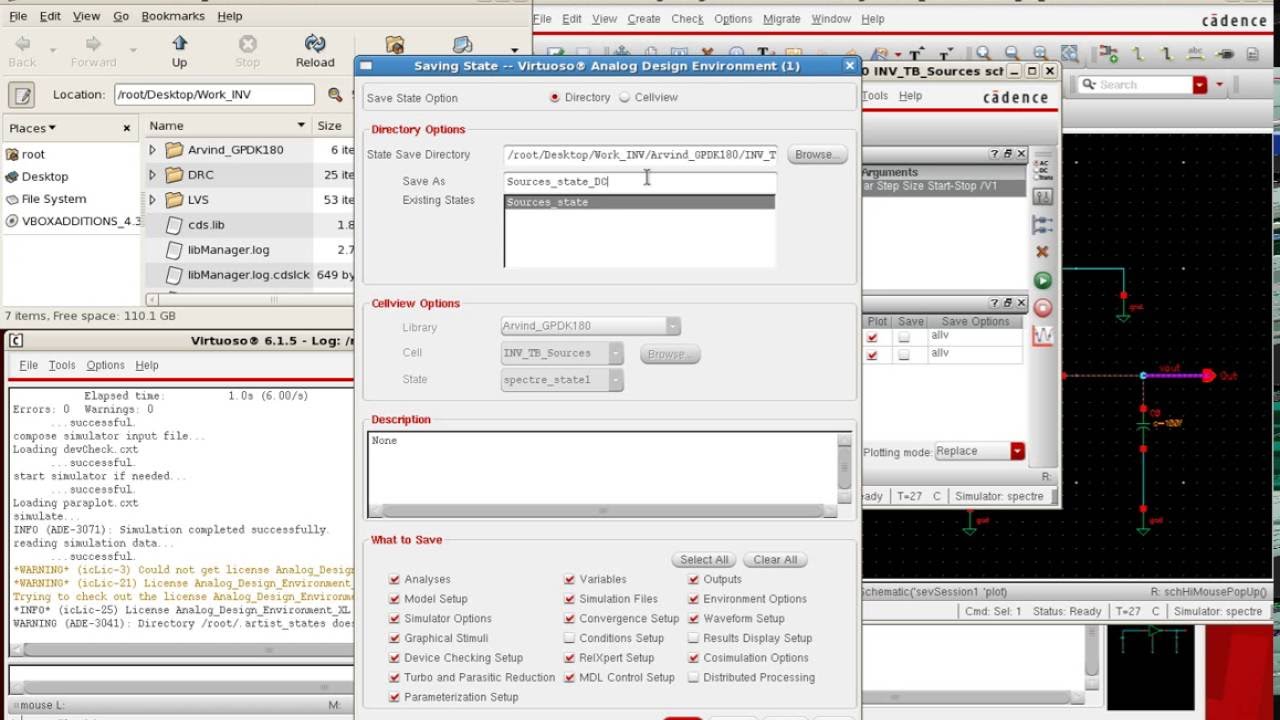The image size is (1280, 720).
Task: Zoom in on the schematic toolbar
Action: [x=983, y=54]
